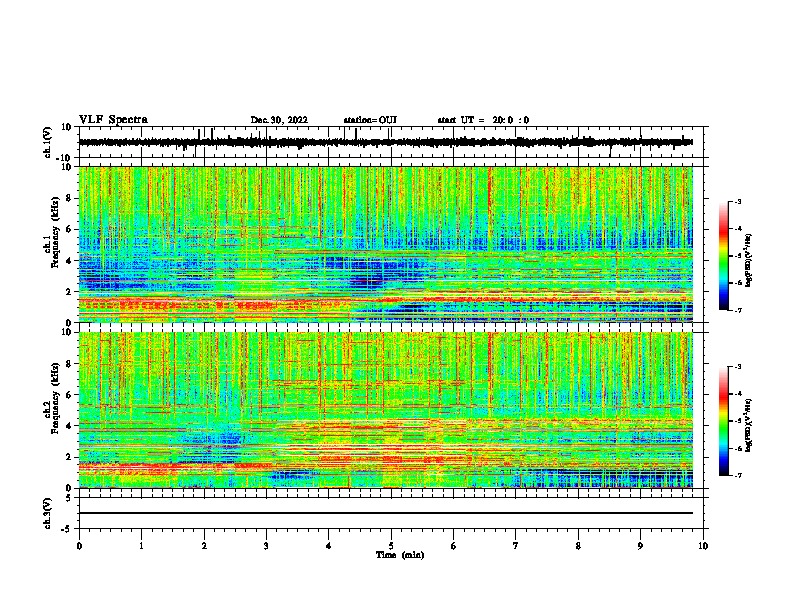This screenshot has height=612, width=792.
Task: Click the "ch.1(V)" waveform axis label
Action: [48, 142]
